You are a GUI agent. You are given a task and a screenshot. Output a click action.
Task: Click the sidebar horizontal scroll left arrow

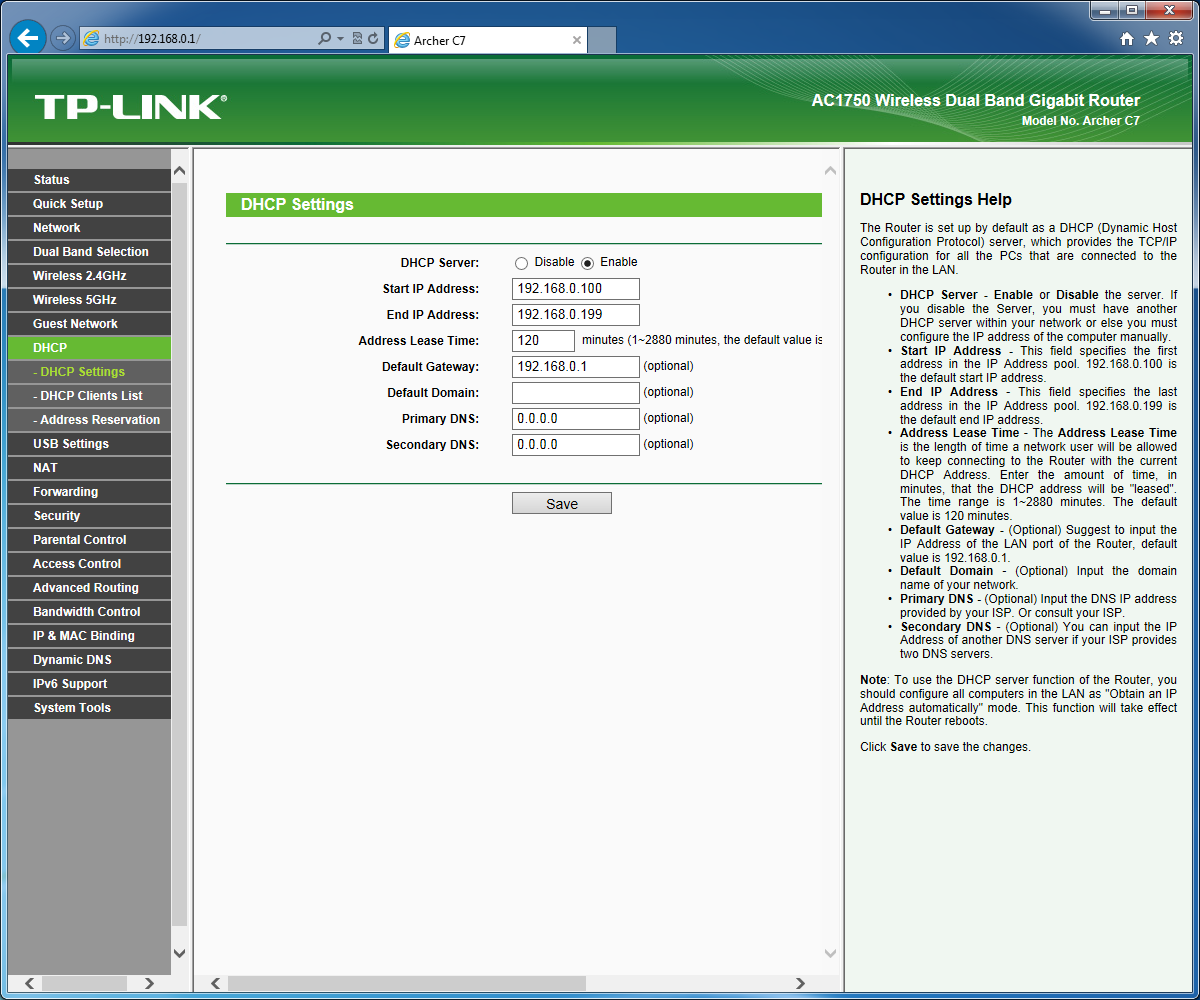tap(29, 984)
